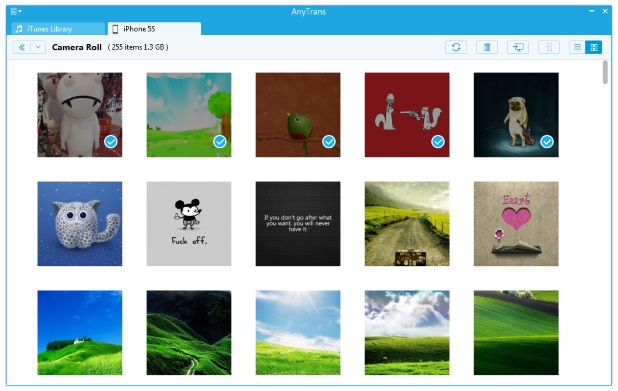Screen dimensions: 618x391
Task: Click the Camera Roll heading
Action: tap(77, 47)
